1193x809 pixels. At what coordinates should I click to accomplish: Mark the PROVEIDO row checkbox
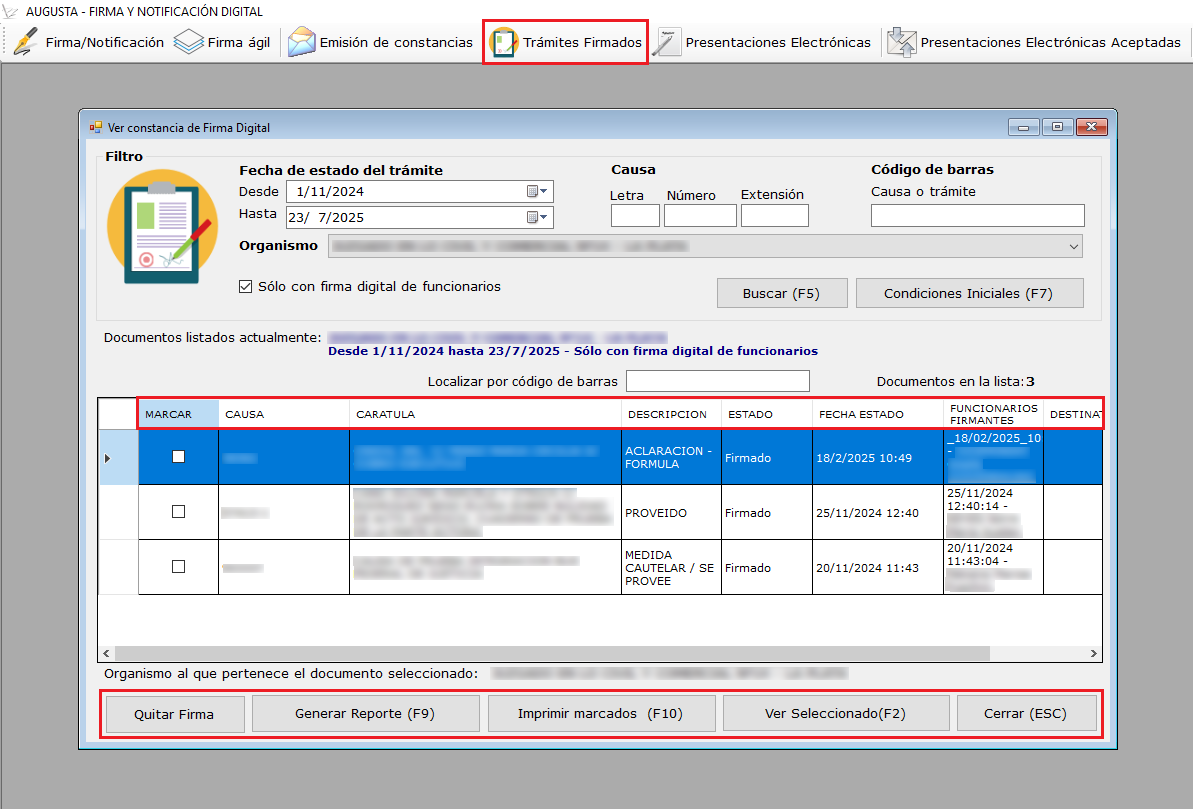[178, 512]
